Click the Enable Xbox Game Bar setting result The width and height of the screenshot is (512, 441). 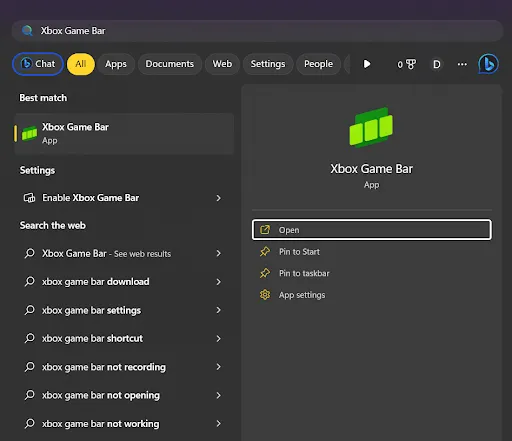tap(124, 198)
